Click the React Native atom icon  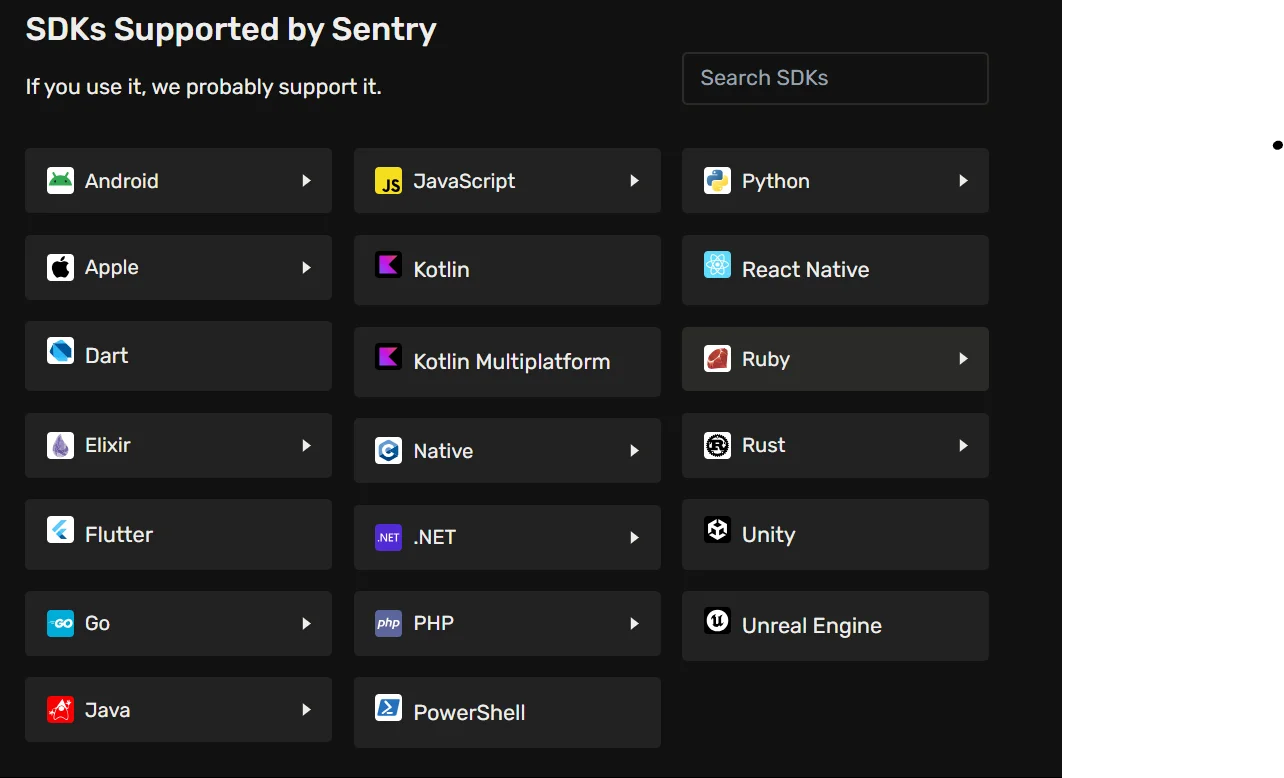coord(717,267)
